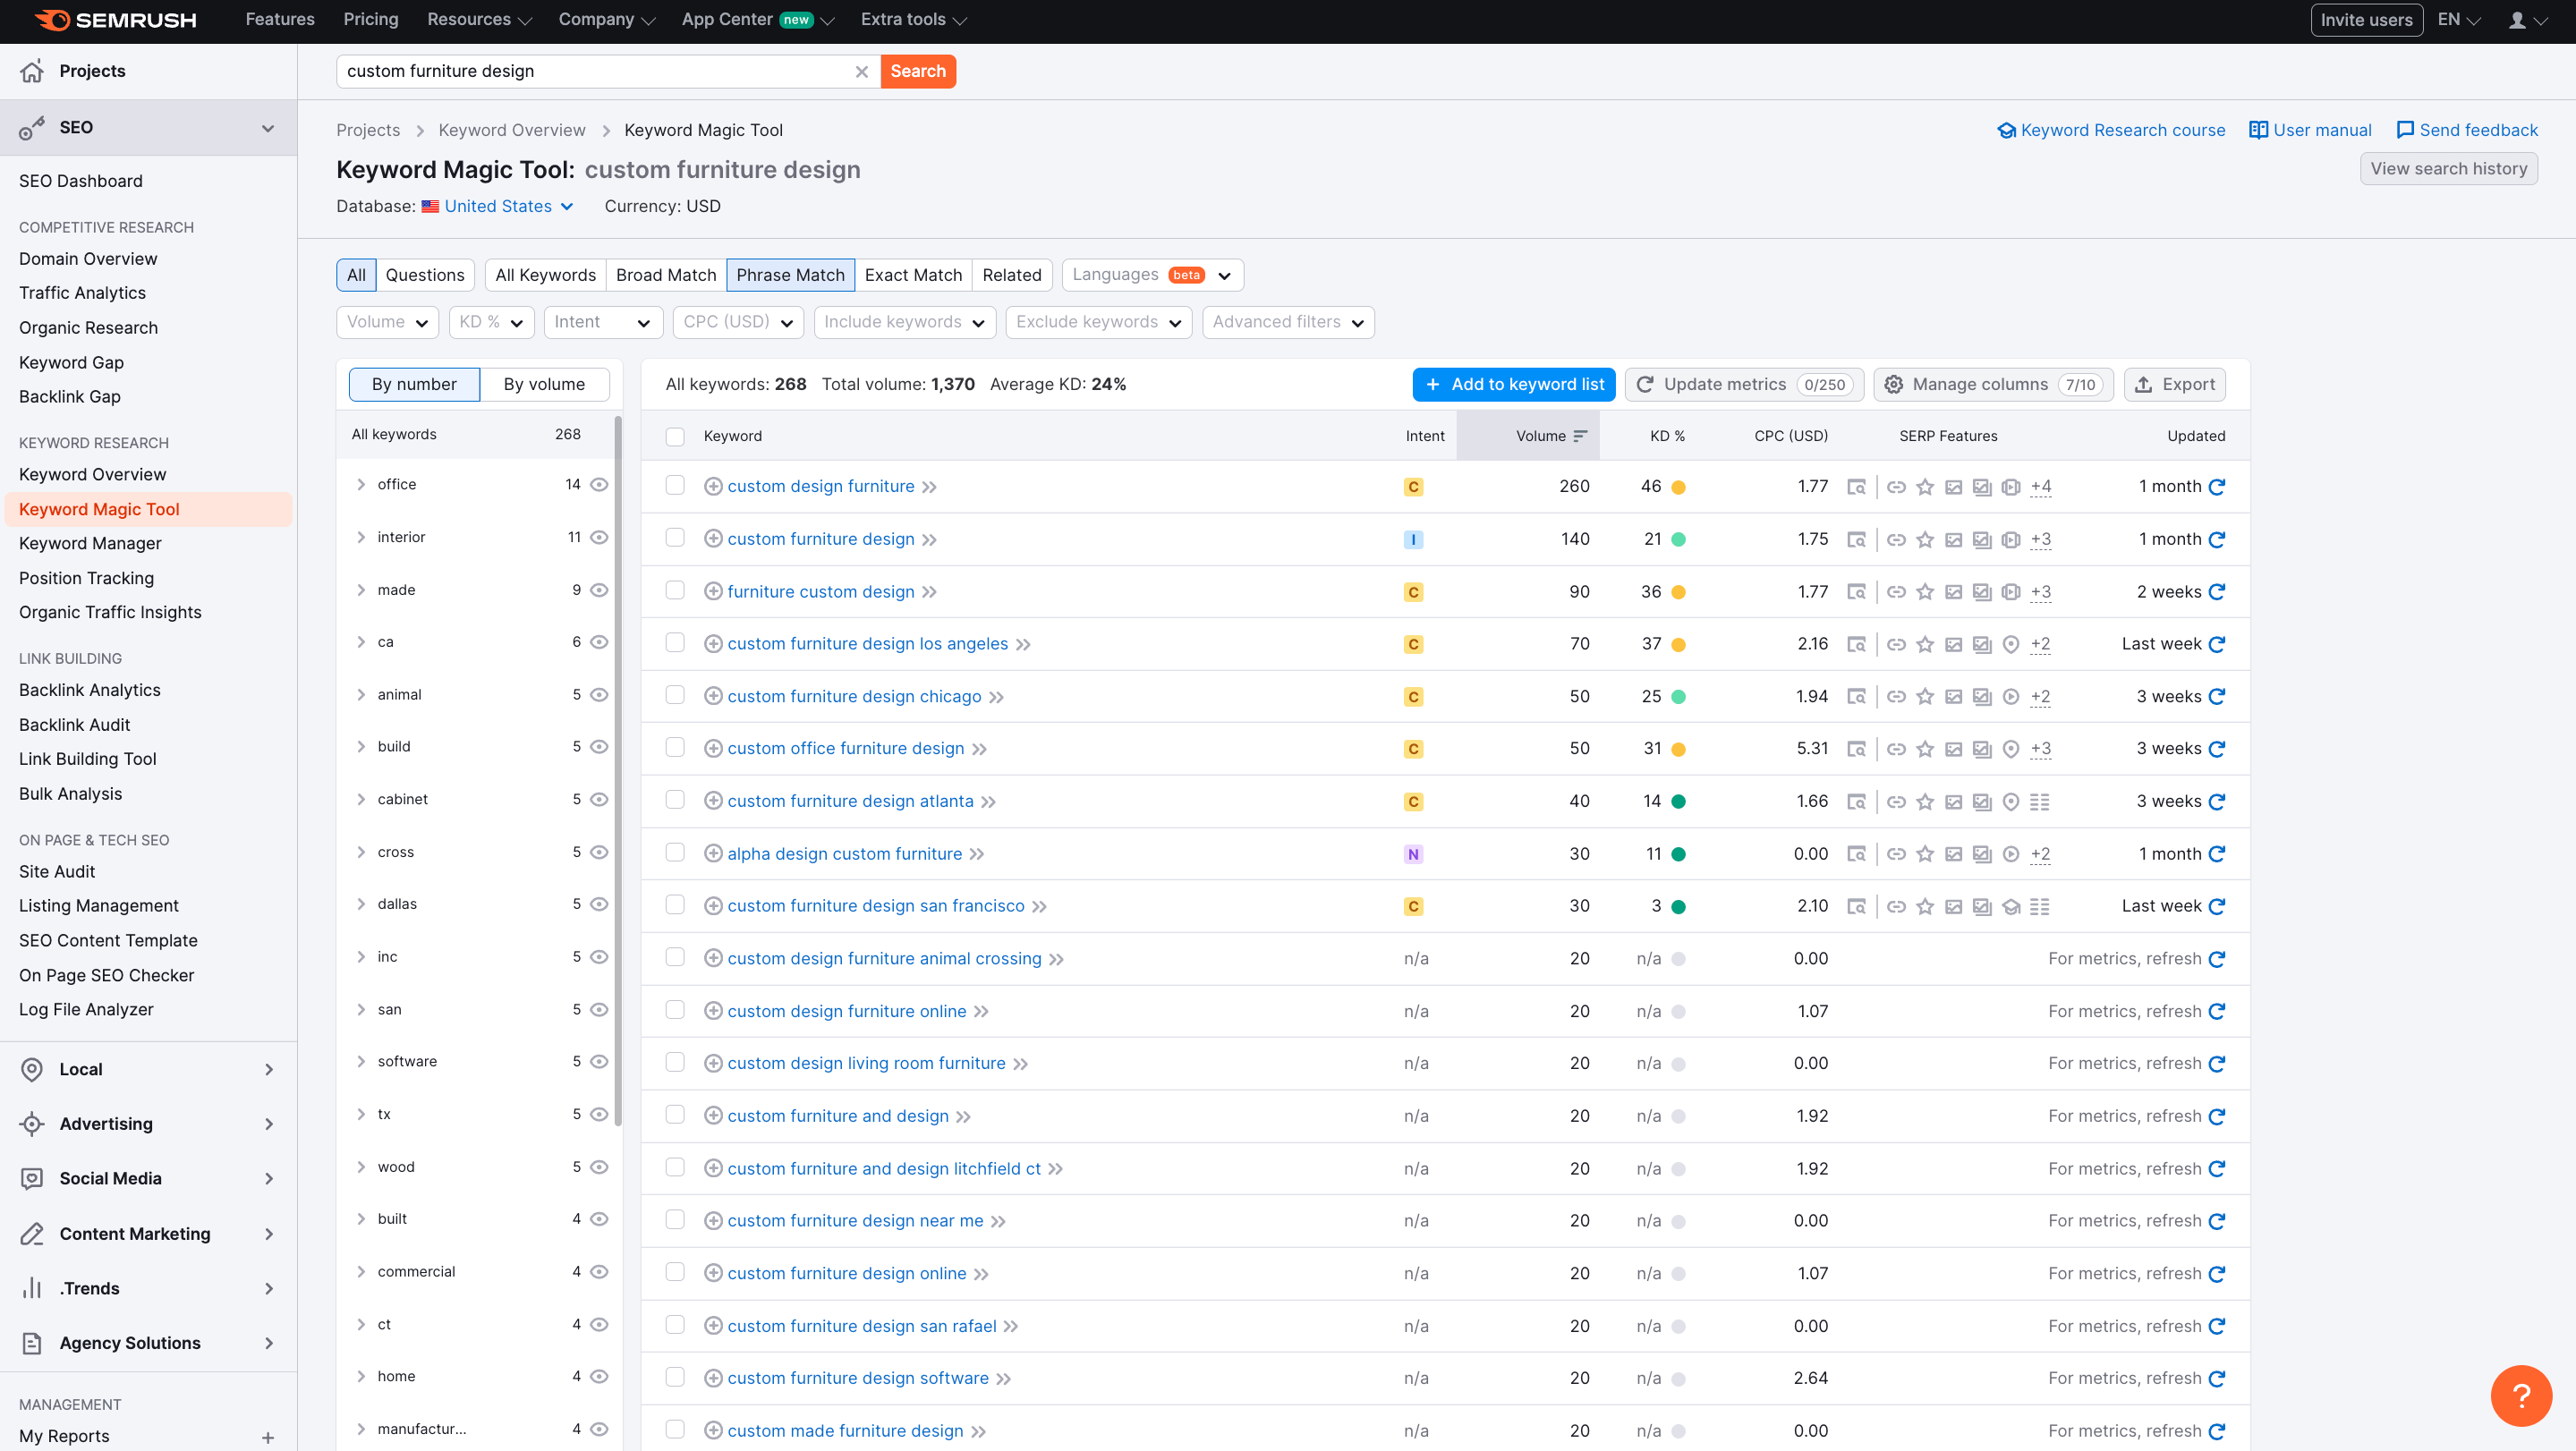Screen dimensions: 2576x1451
Task: Open user profile icon in top bar
Action: tap(2517, 20)
